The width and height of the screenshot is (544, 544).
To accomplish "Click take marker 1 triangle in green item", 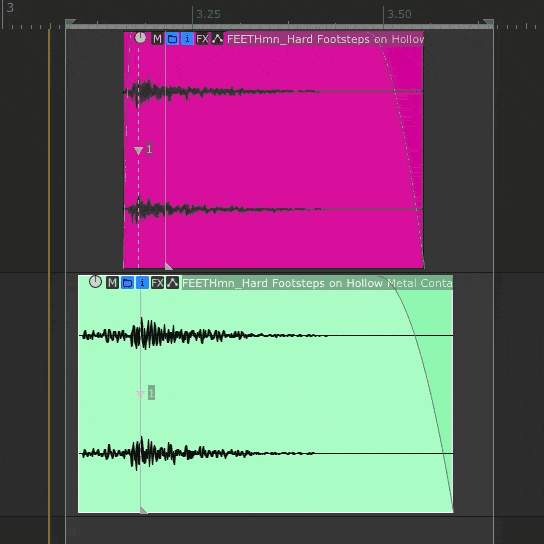I will (140, 394).
